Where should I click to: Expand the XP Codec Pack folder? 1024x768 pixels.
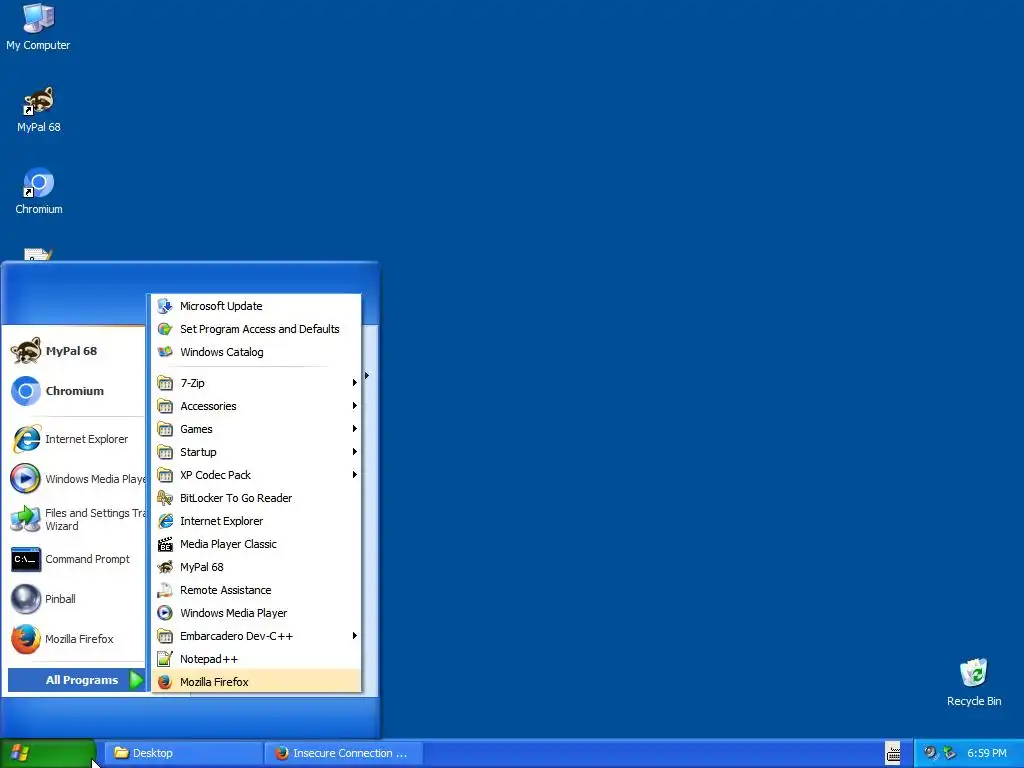pyautogui.click(x=256, y=475)
